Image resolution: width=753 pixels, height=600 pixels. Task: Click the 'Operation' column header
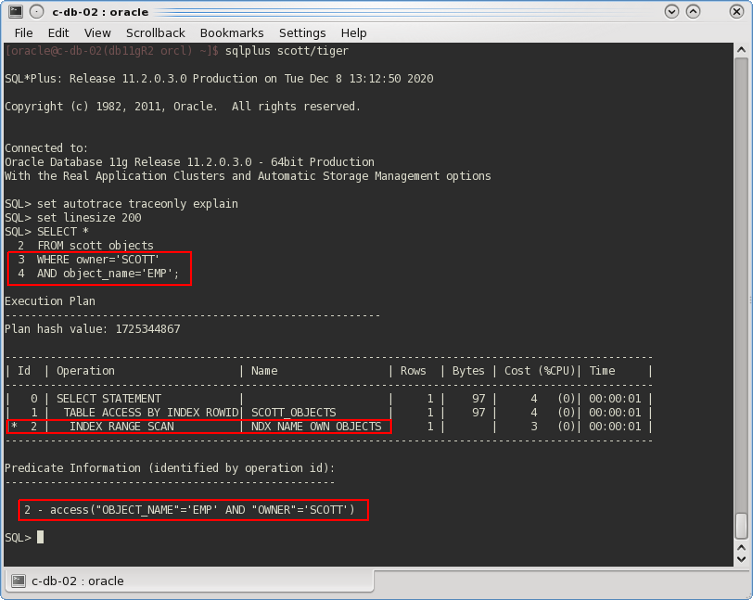coord(85,371)
